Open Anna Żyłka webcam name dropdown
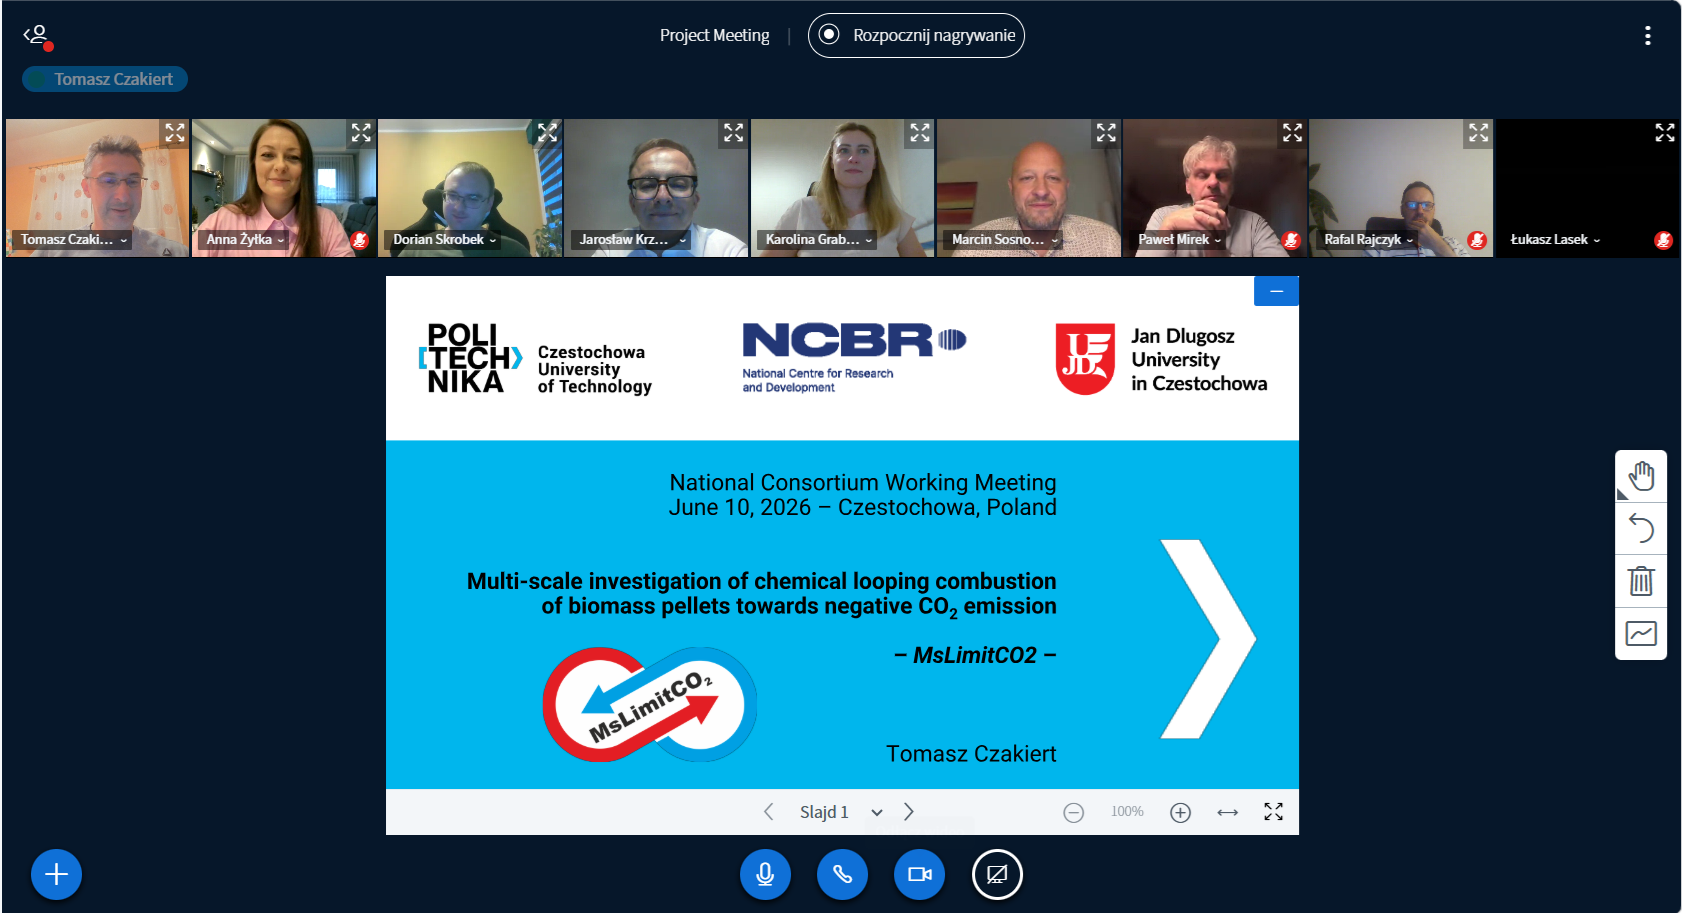Image resolution: width=1682 pixels, height=913 pixels. tap(246, 240)
